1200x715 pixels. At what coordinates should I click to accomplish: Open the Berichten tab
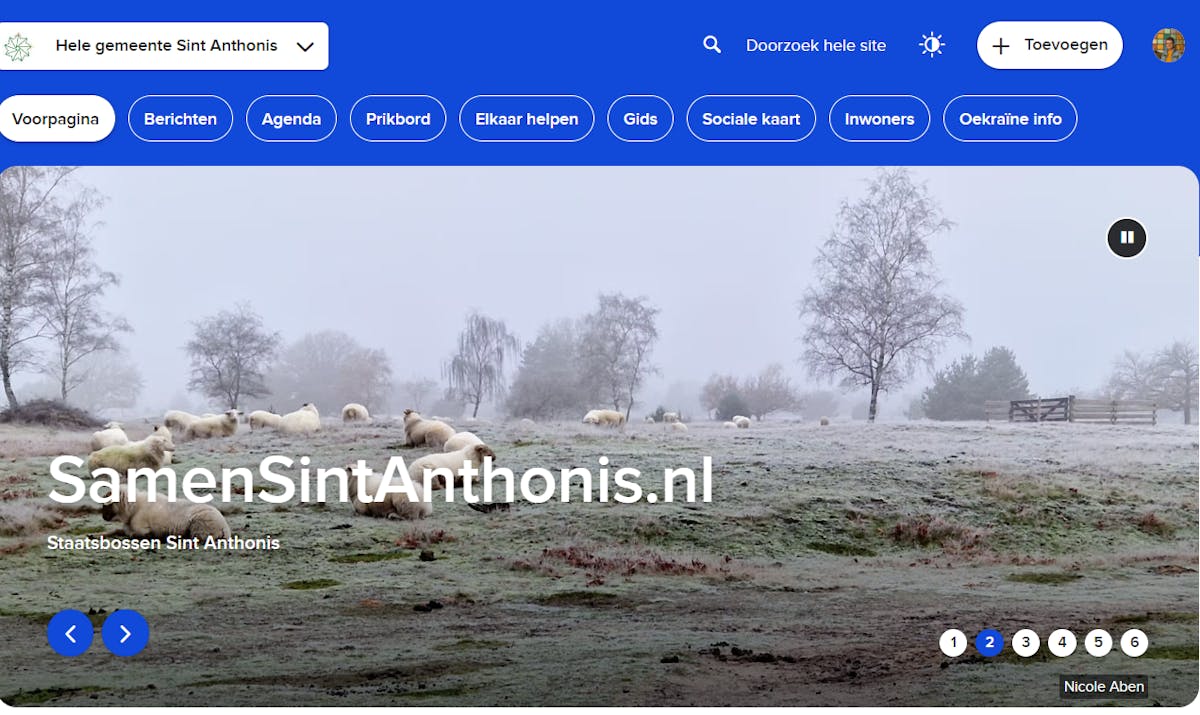pyautogui.click(x=180, y=119)
